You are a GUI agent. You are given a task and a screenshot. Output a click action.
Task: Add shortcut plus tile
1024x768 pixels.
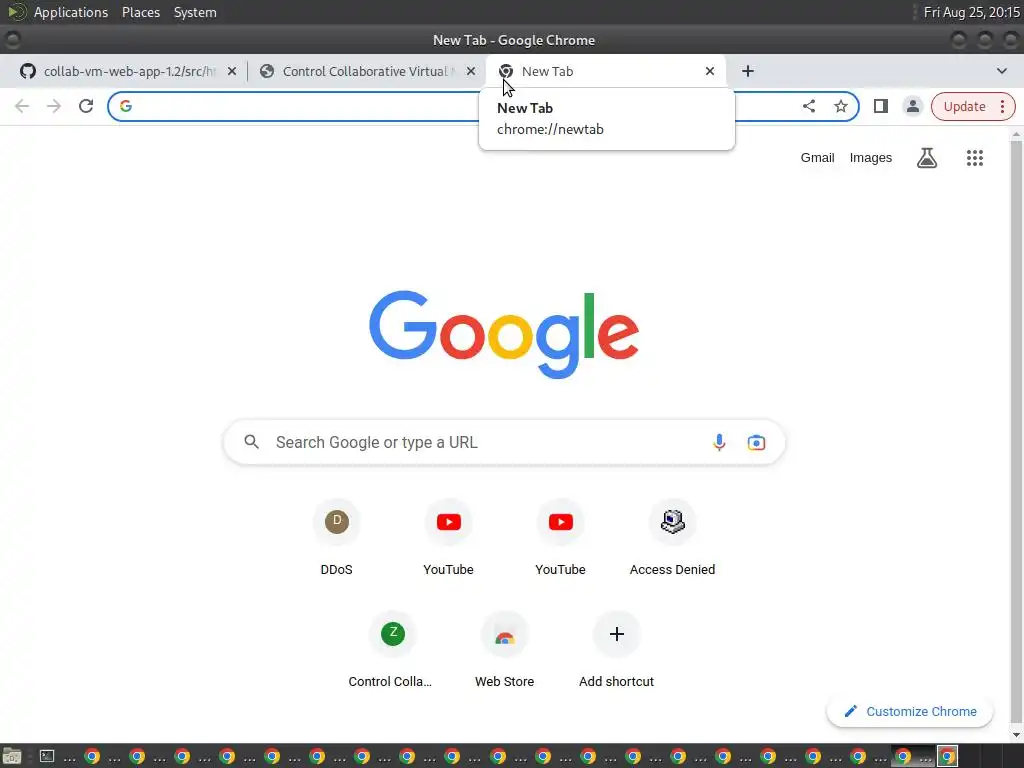pos(616,650)
